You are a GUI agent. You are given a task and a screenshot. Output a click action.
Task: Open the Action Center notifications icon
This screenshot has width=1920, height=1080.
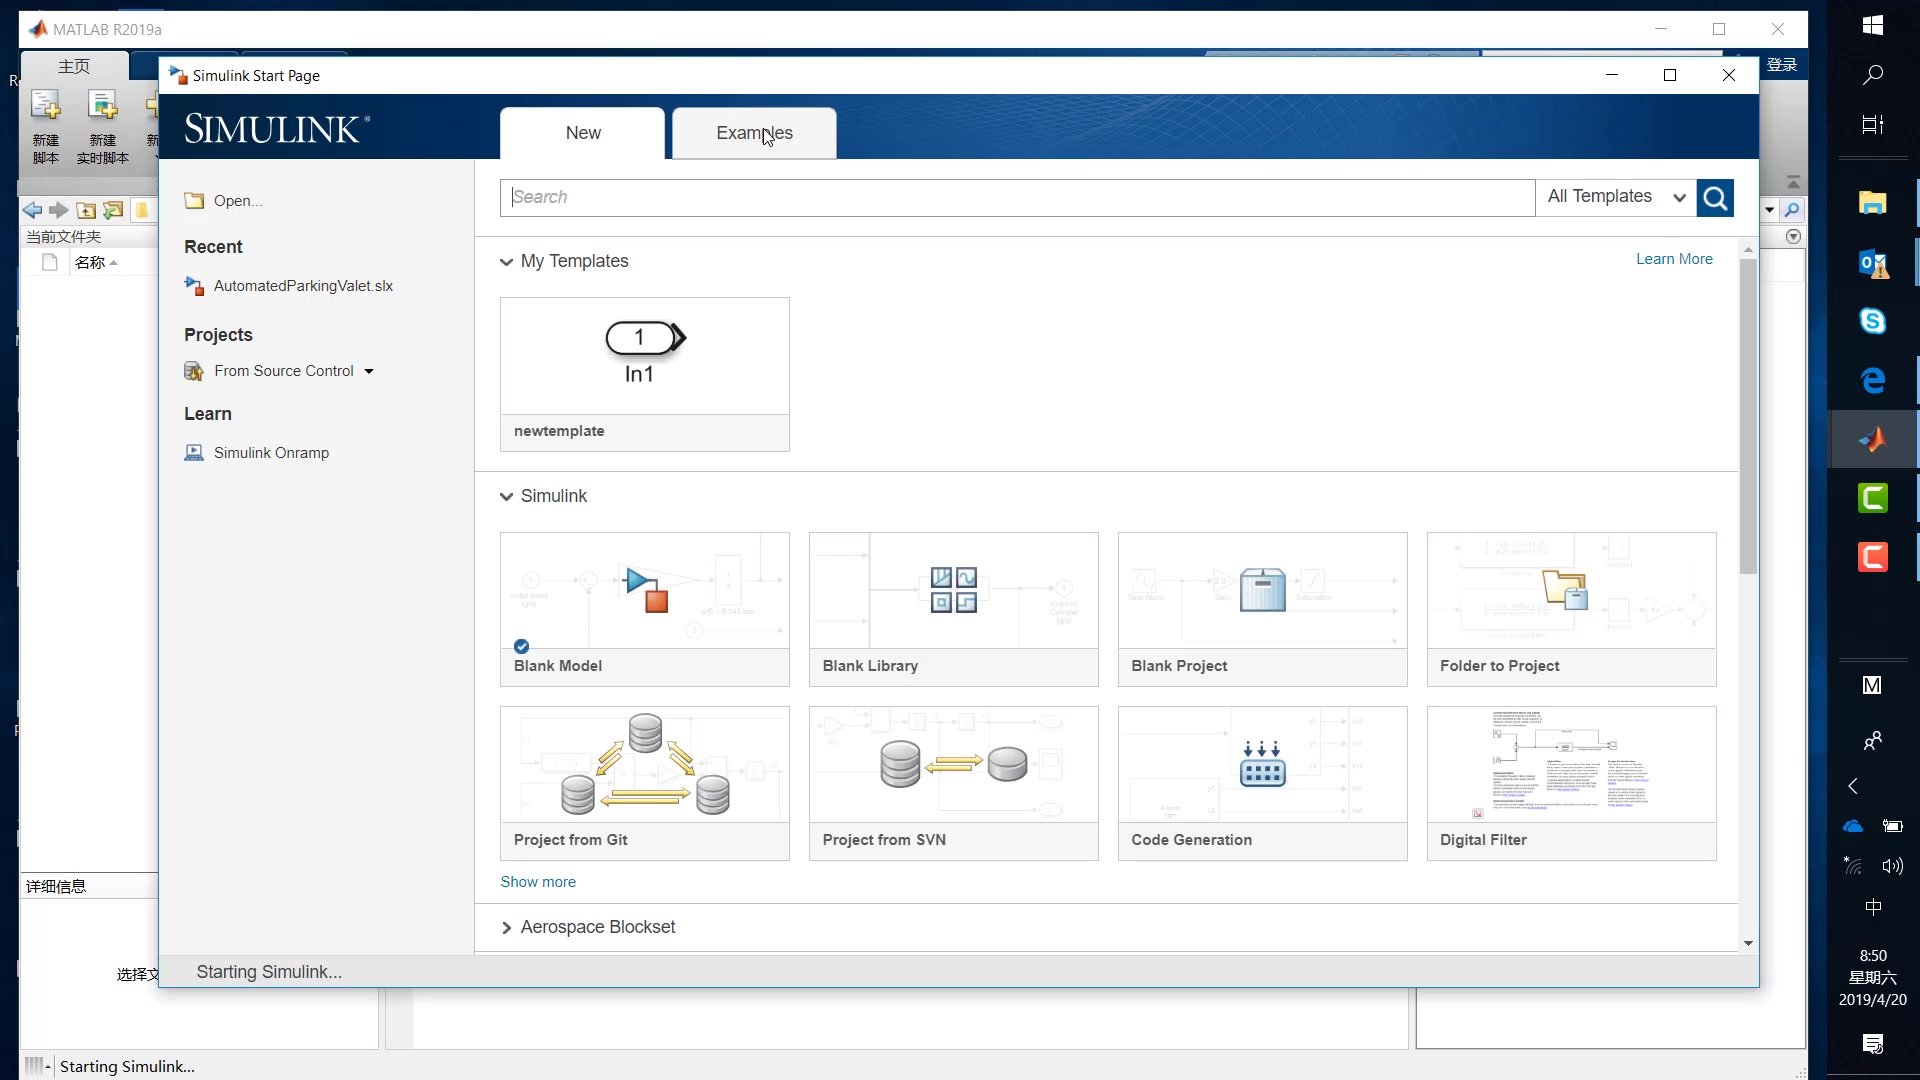(1873, 1044)
